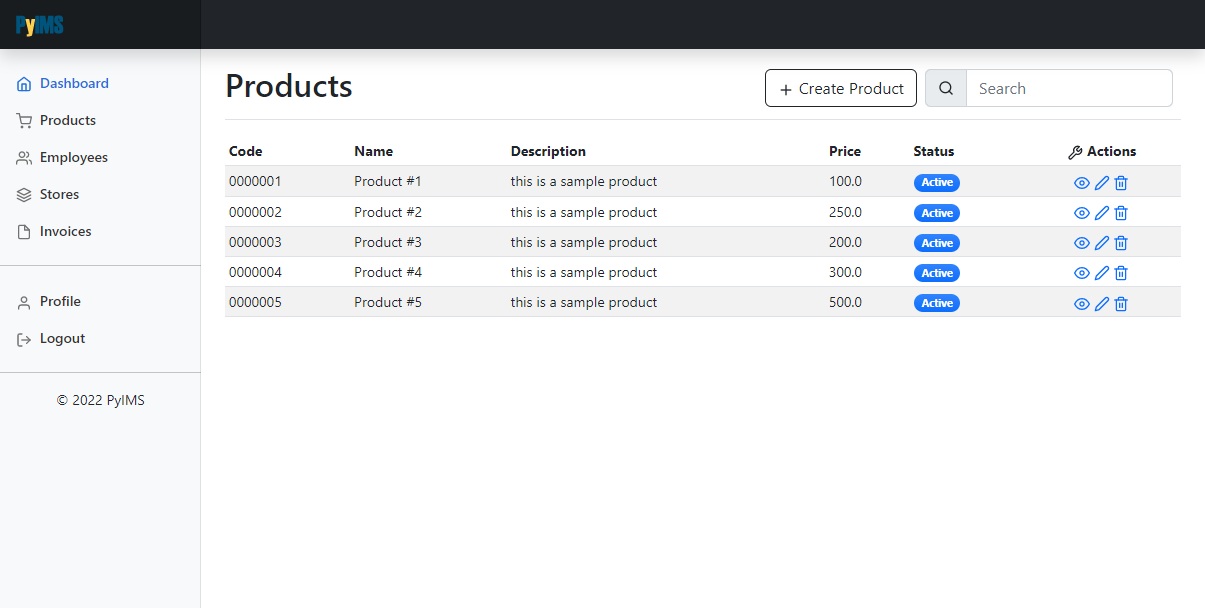Open the Stores sidebar item
The width and height of the screenshot is (1205, 608).
(59, 194)
